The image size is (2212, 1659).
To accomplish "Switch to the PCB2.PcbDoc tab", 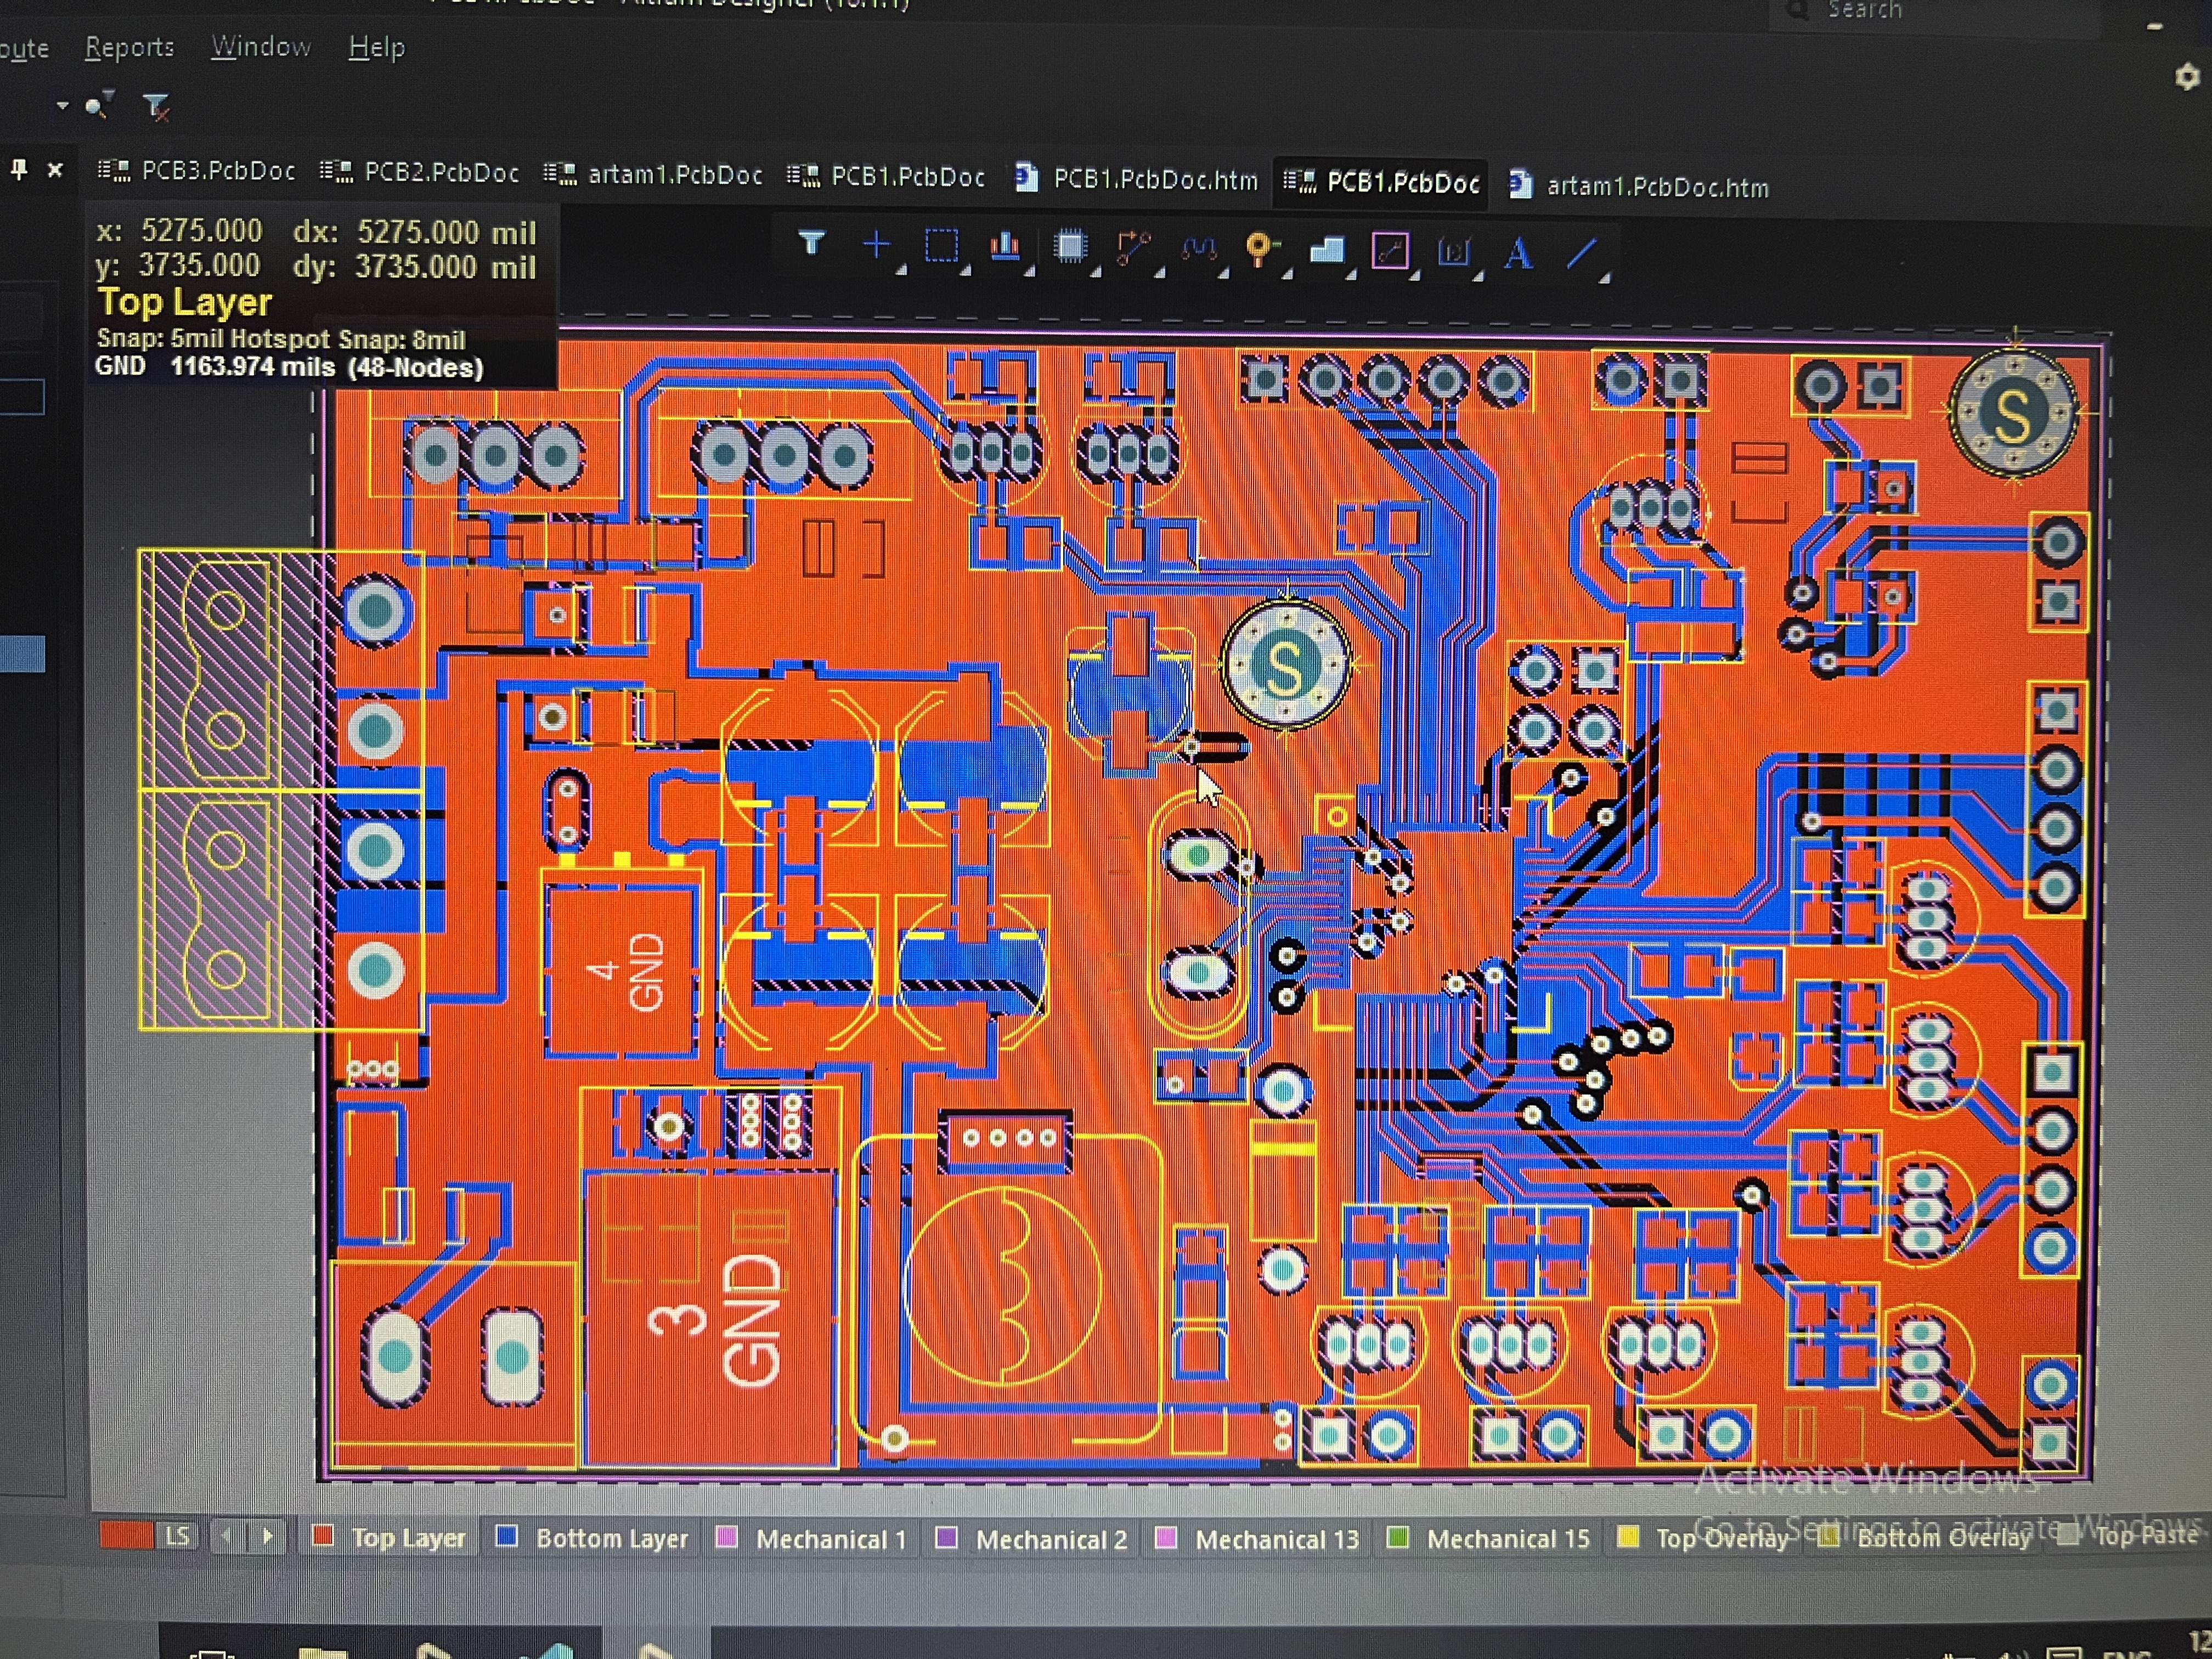I will [420, 172].
